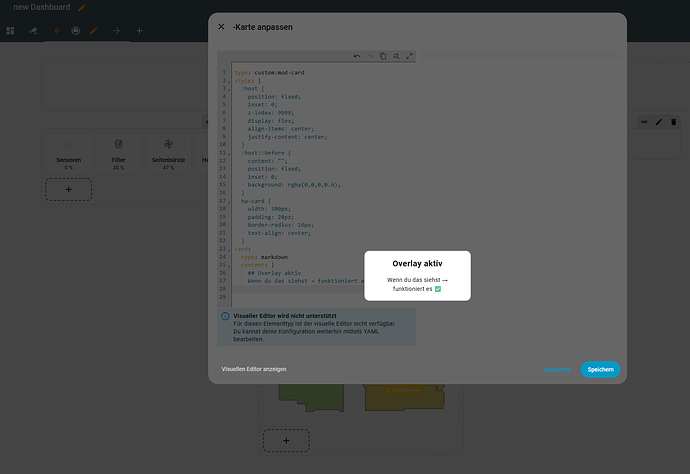Place cursor on empty line 28
690x474 pixels.
pos(323,289)
